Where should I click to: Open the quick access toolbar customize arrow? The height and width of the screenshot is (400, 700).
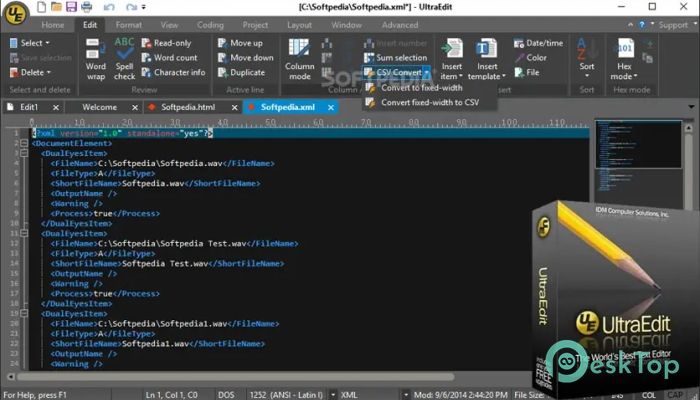(x=144, y=7)
